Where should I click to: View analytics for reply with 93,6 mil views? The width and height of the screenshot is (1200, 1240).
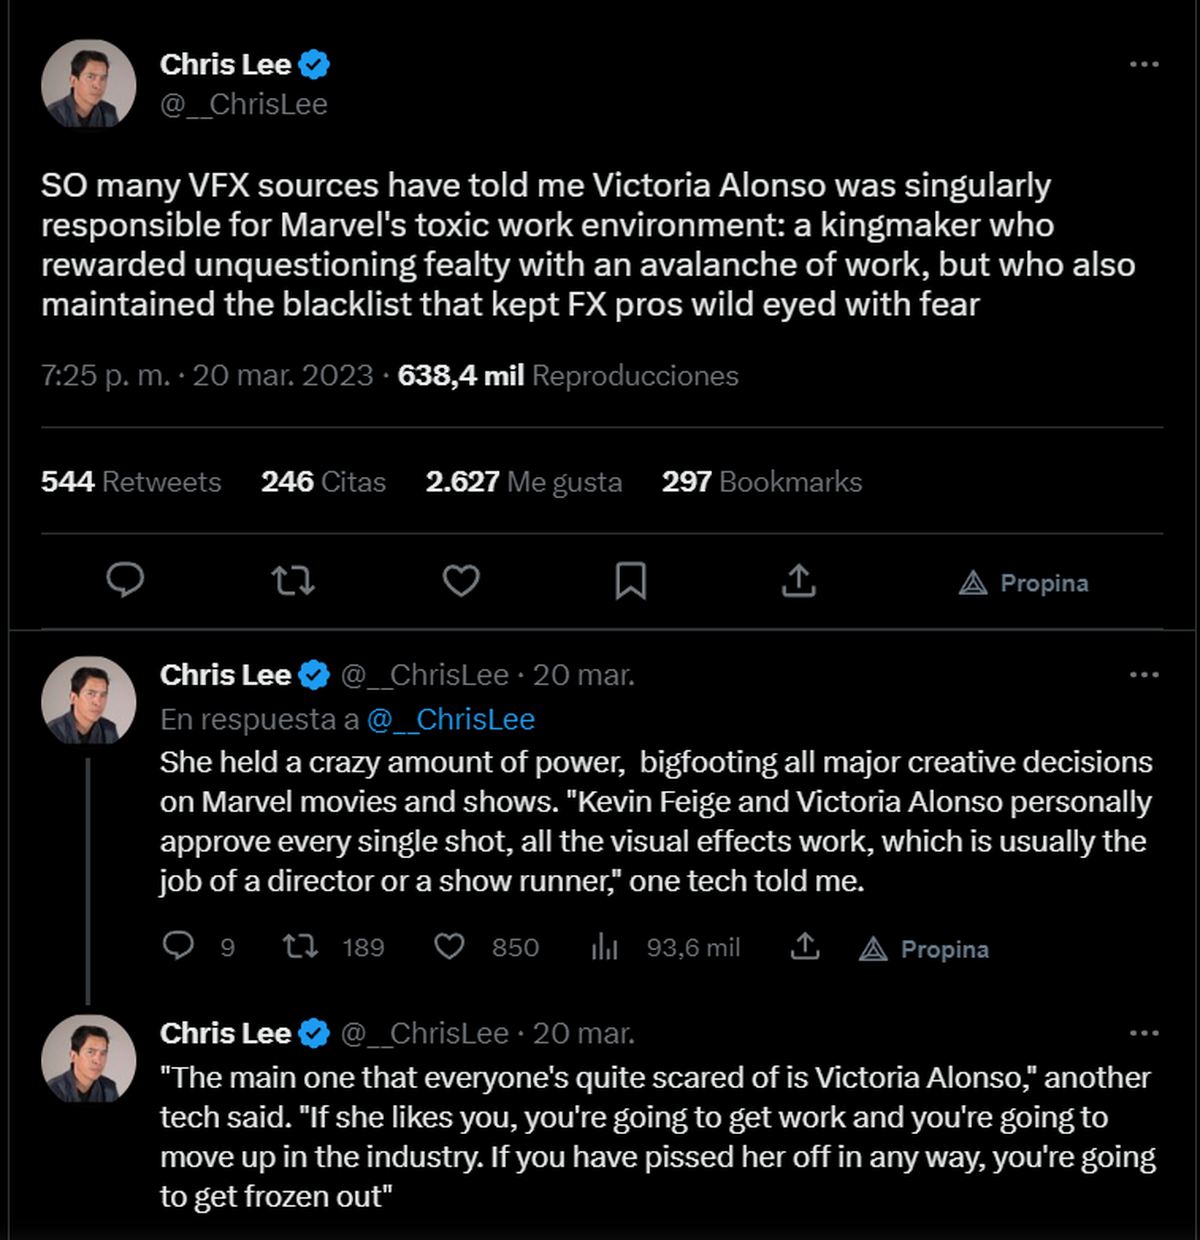pyautogui.click(x=605, y=946)
